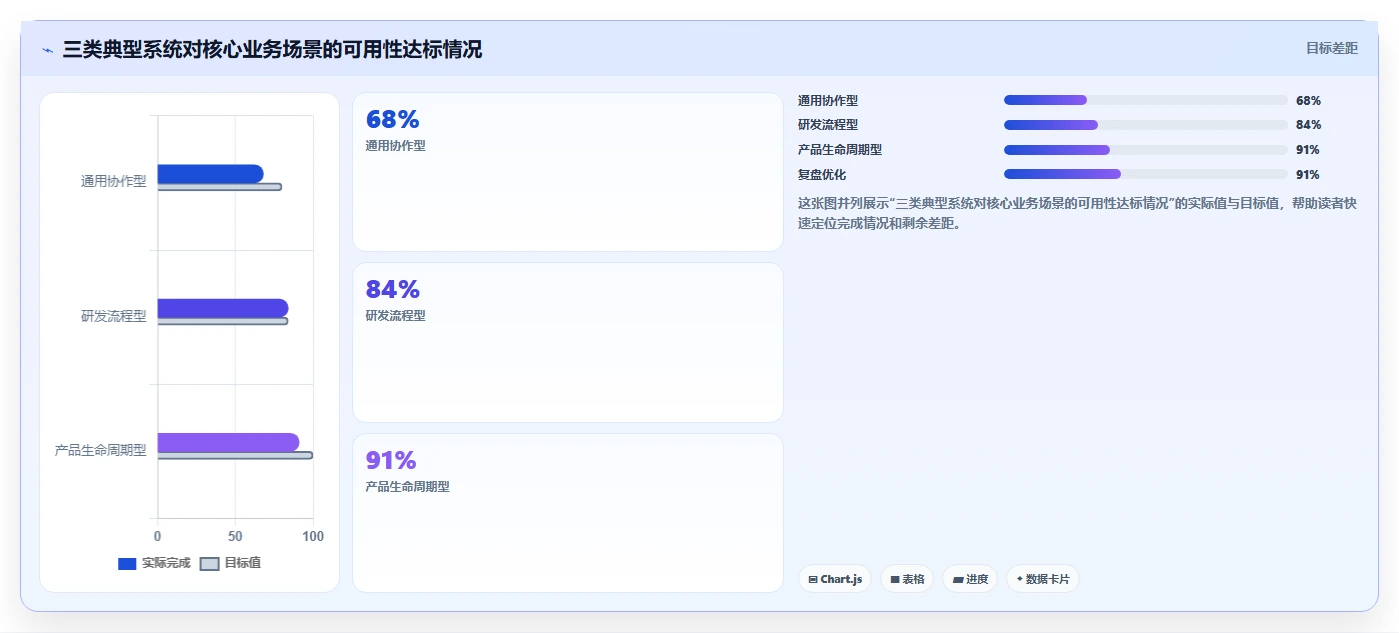Click the 91% value in 产品生命周期型 card
The height and width of the screenshot is (633, 1399).
(x=391, y=461)
